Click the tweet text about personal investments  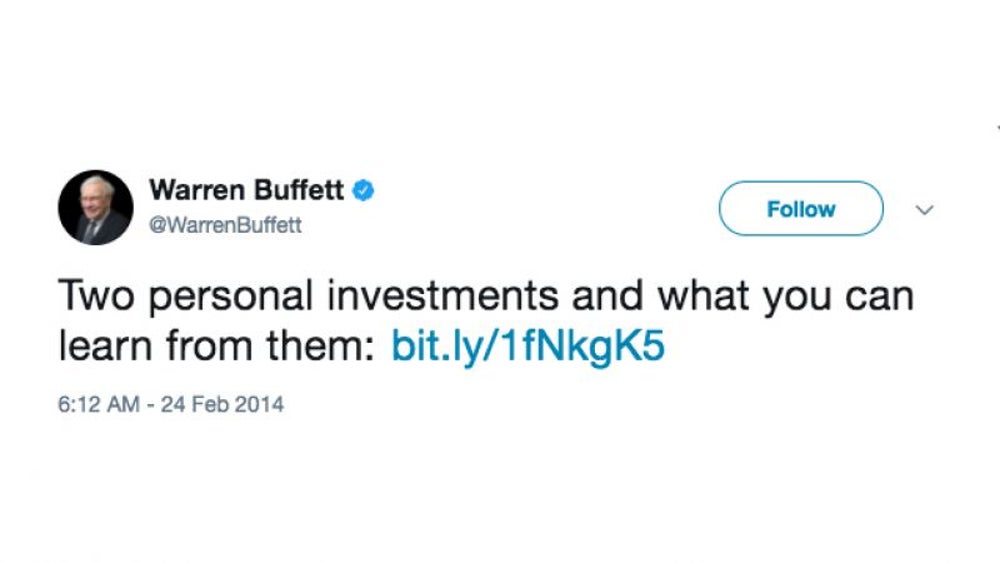[486, 321]
